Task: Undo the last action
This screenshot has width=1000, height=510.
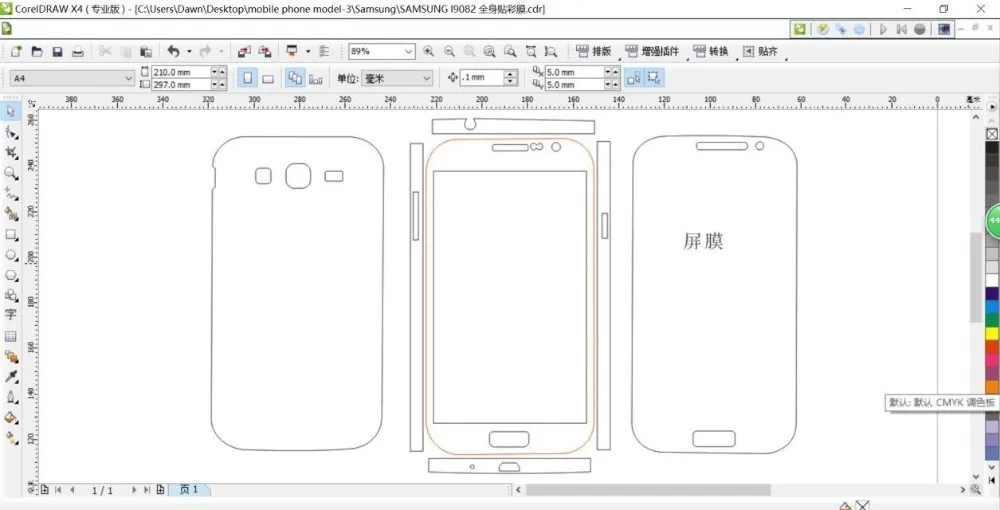Action: (x=173, y=51)
